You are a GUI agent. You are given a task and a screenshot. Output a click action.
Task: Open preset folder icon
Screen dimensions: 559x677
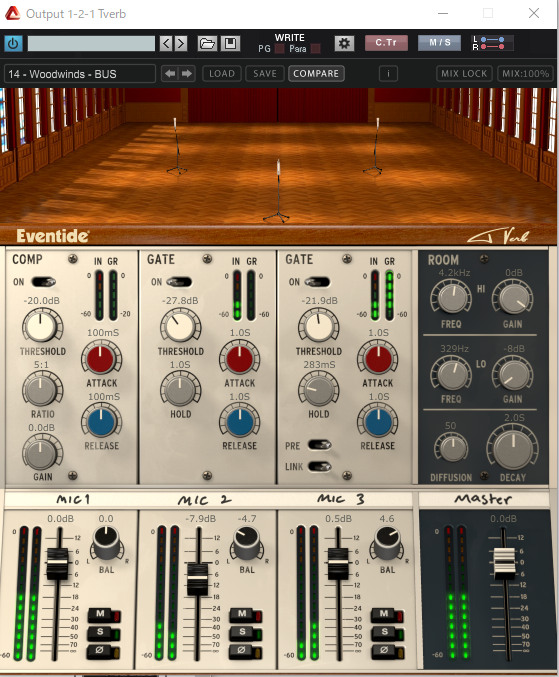point(207,43)
